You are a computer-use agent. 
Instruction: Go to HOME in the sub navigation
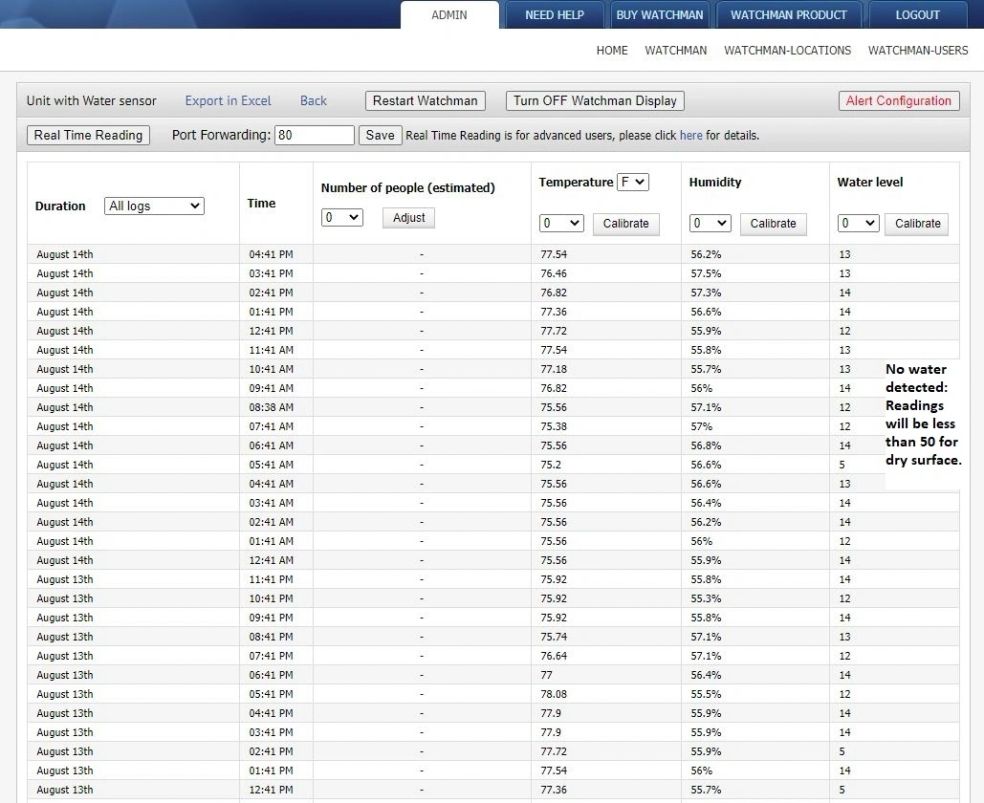[612, 50]
